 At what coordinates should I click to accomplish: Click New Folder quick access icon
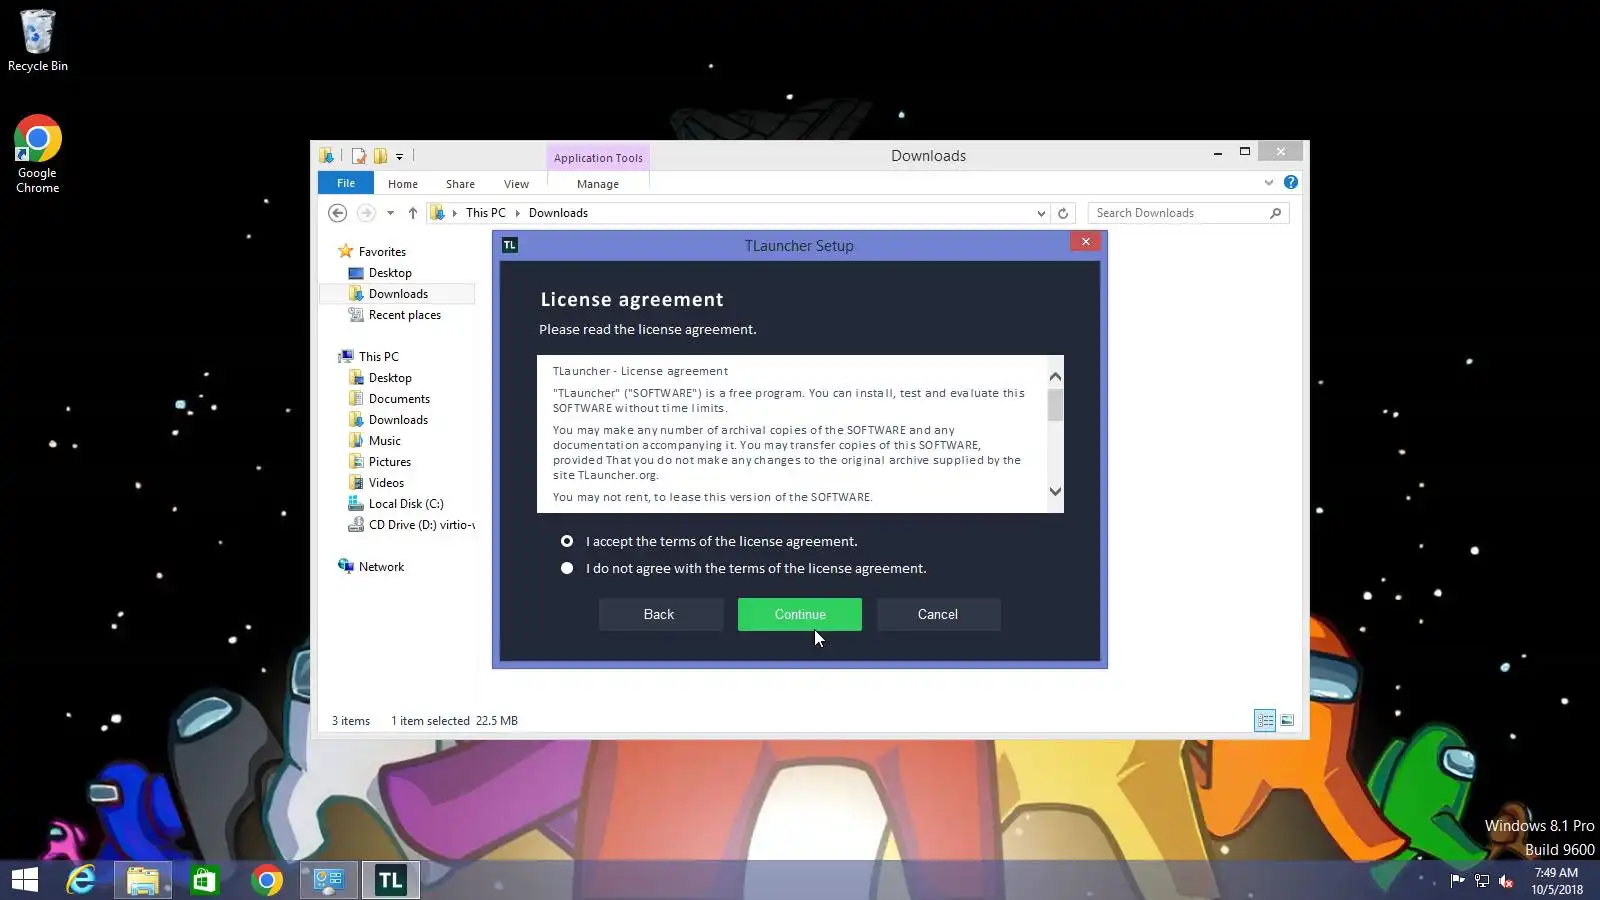(x=380, y=156)
